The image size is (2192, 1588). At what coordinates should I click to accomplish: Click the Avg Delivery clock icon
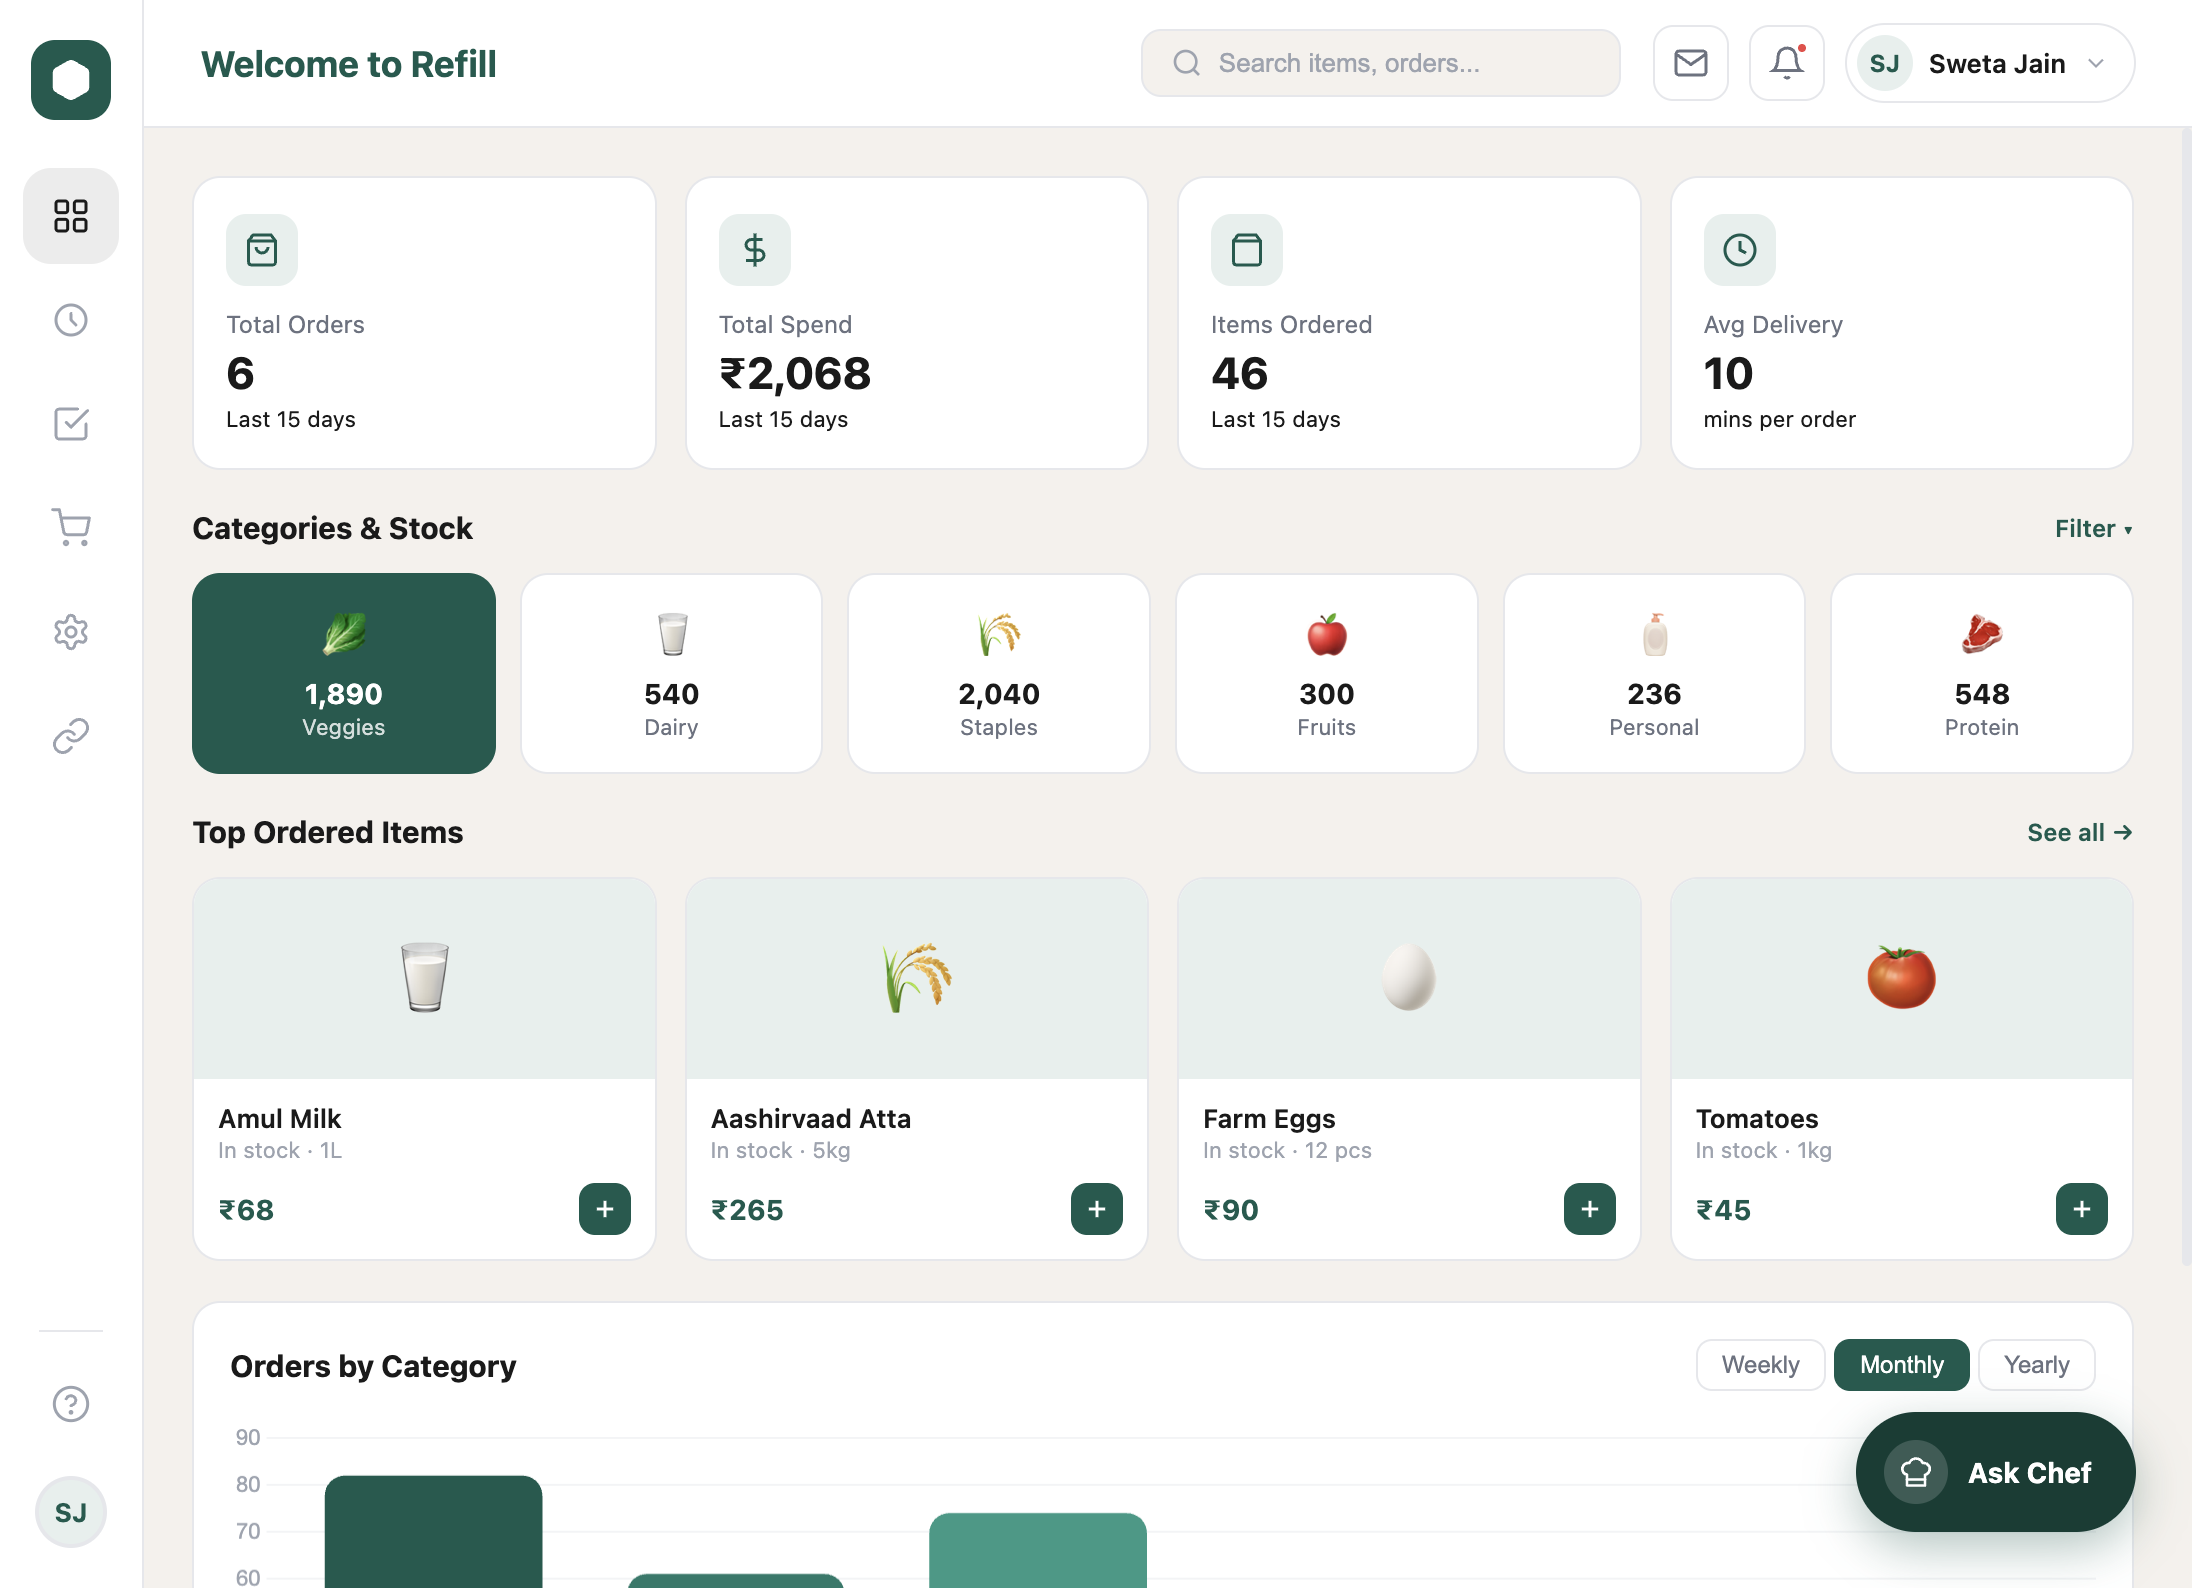coord(1740,250)
